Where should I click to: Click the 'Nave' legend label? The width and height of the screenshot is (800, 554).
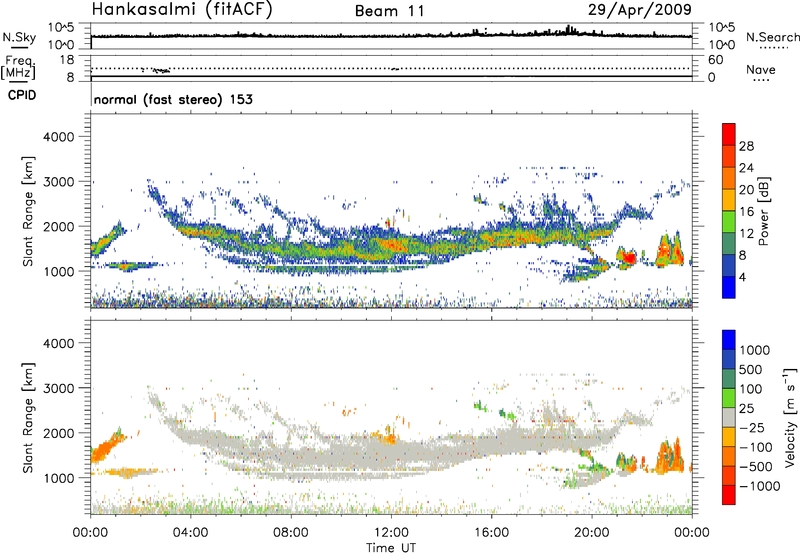[x=761, y=69]
